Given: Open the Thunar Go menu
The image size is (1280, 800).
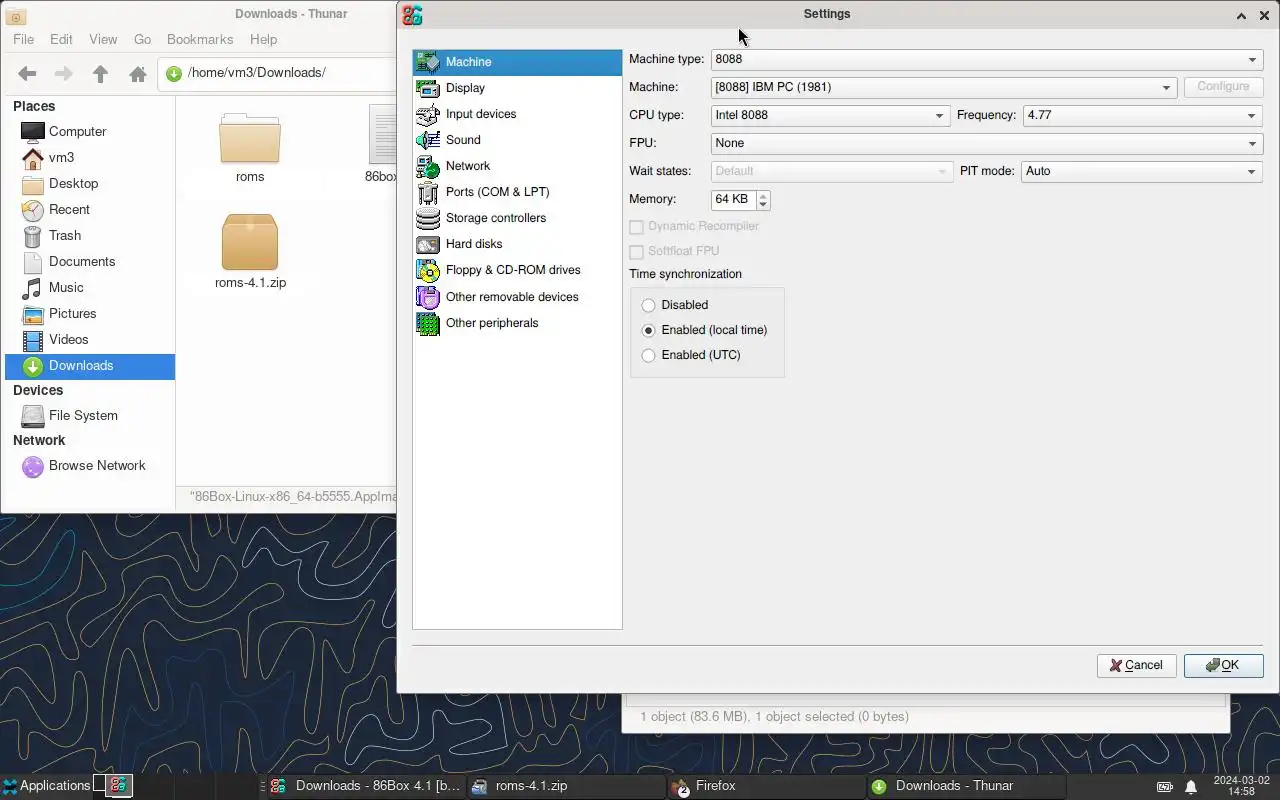Looking at the screenshot, I should pos(142,39).
